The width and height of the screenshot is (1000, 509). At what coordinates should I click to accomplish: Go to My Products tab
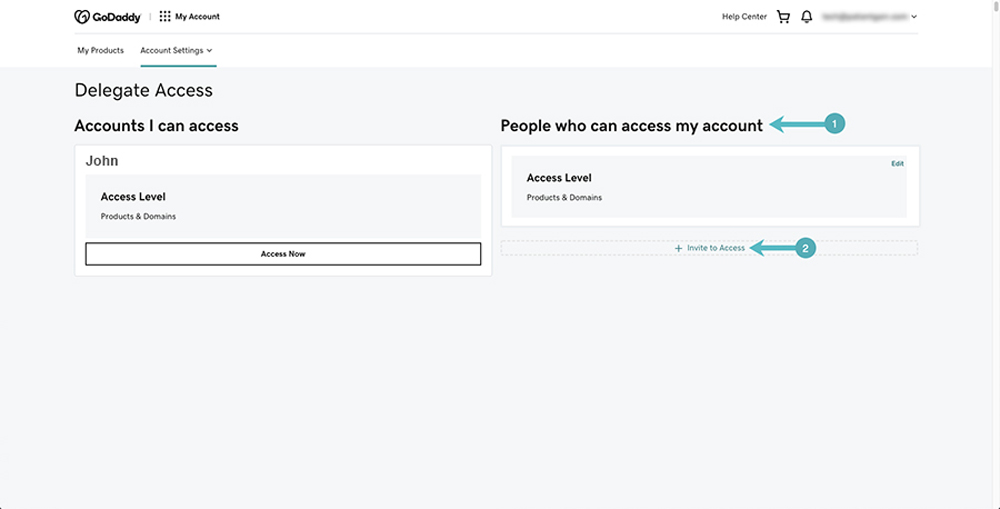pos(101,50)
